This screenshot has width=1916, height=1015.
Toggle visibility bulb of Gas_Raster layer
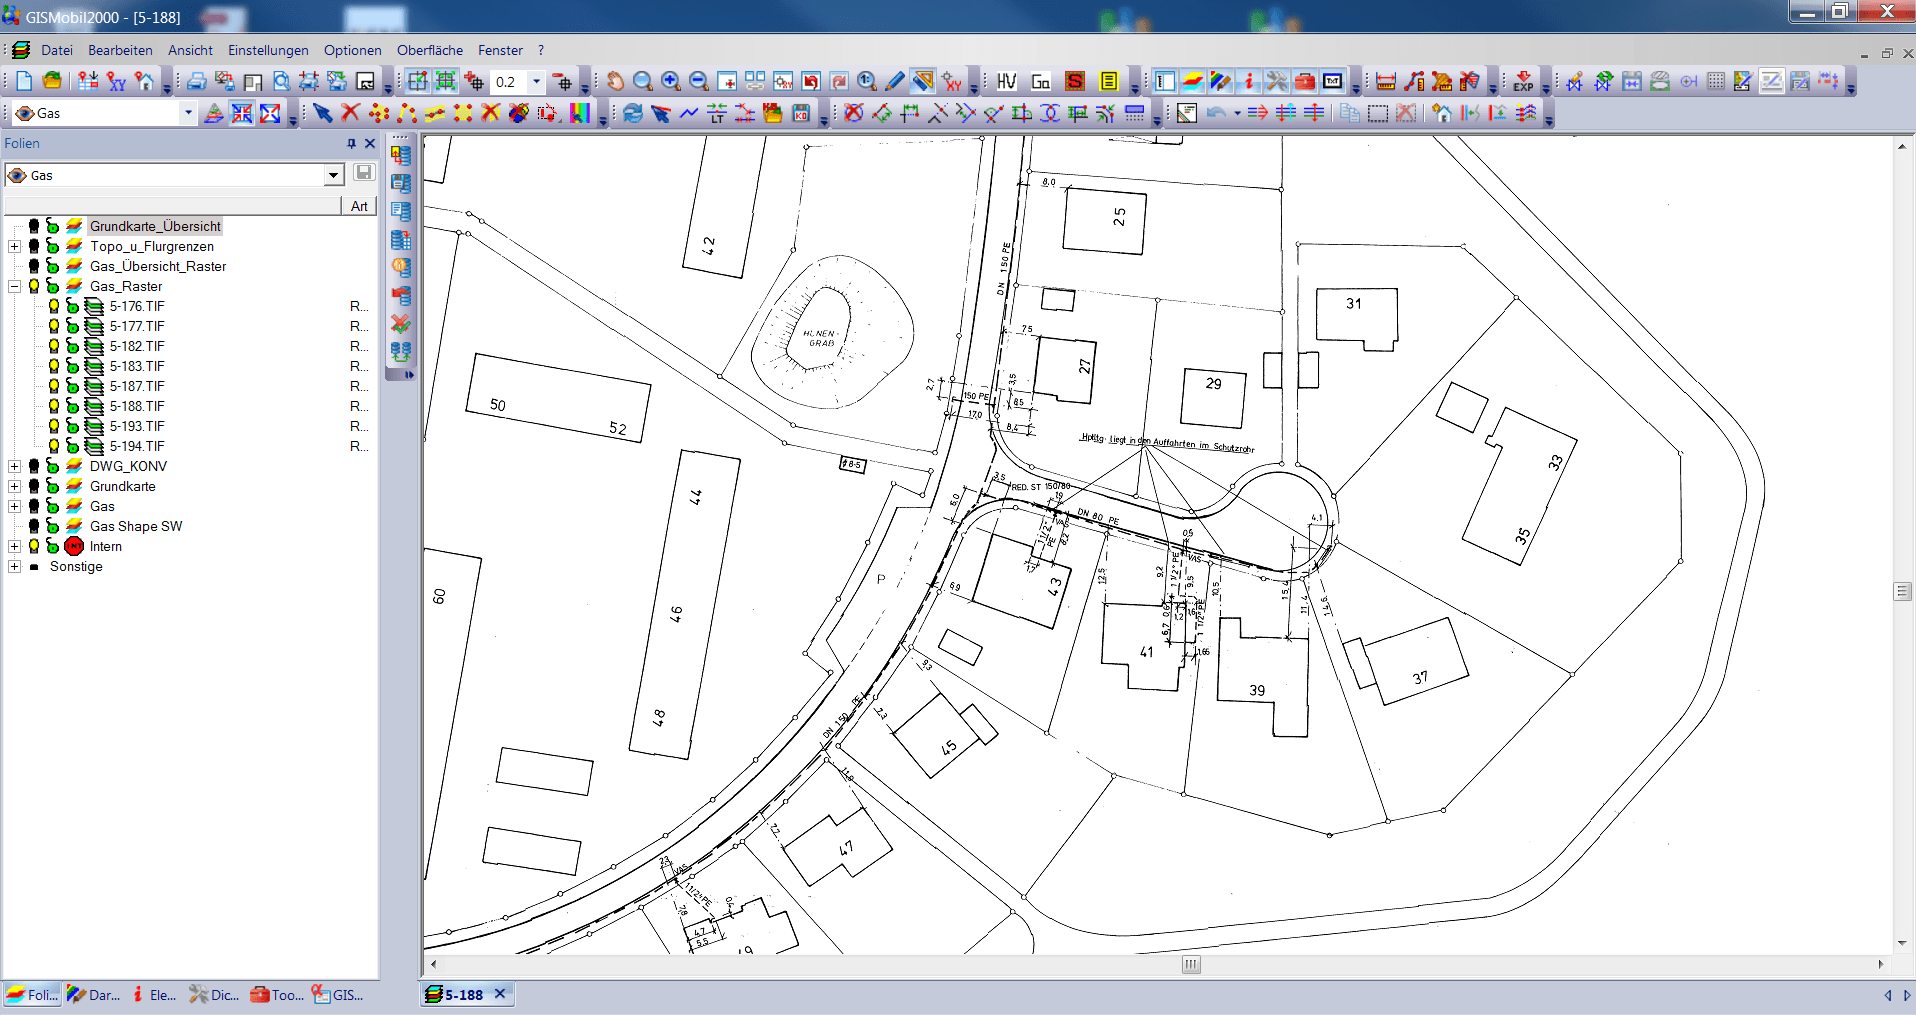pyautogui.click(x=34, y=286)
